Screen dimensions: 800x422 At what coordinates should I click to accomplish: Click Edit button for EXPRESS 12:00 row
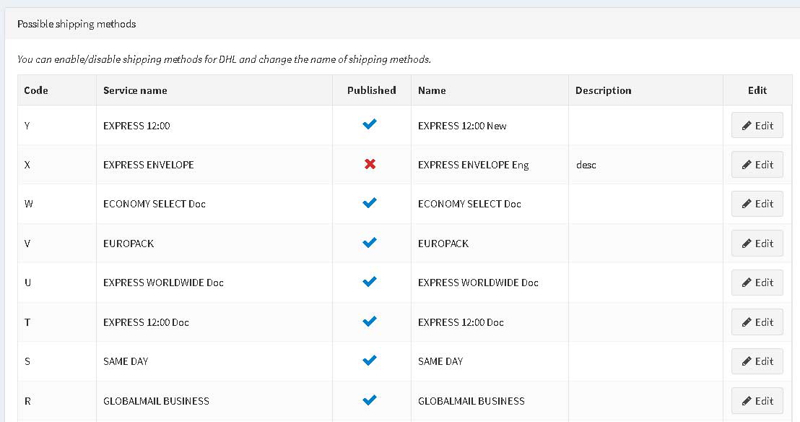[x=757, y=126]
